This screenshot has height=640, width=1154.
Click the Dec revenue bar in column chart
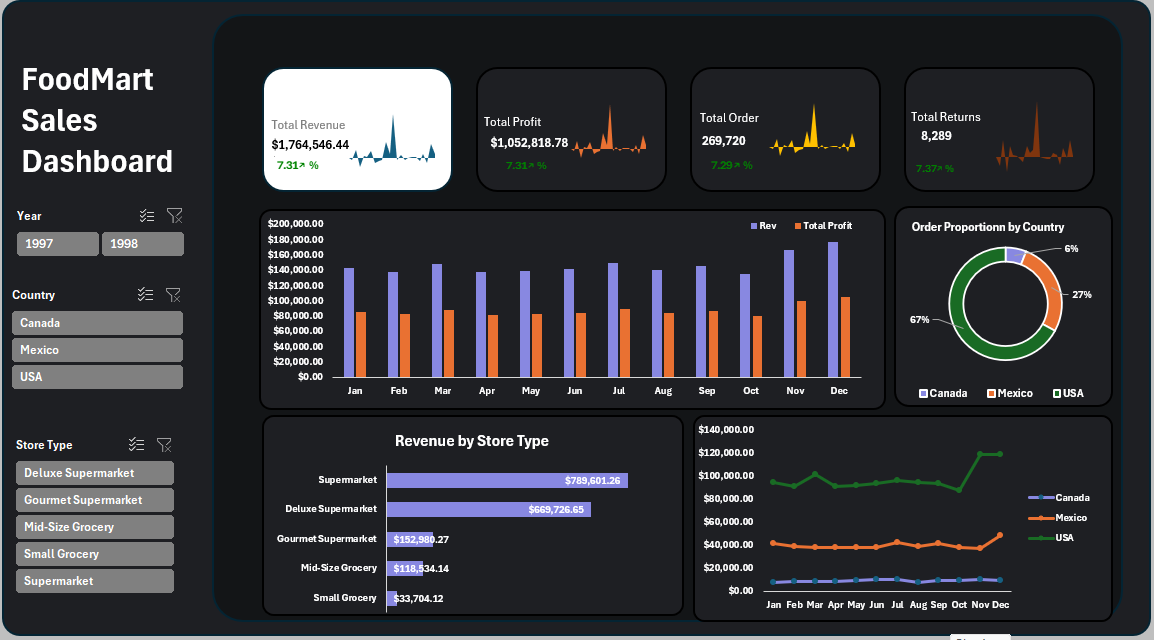tap(833, 310)
